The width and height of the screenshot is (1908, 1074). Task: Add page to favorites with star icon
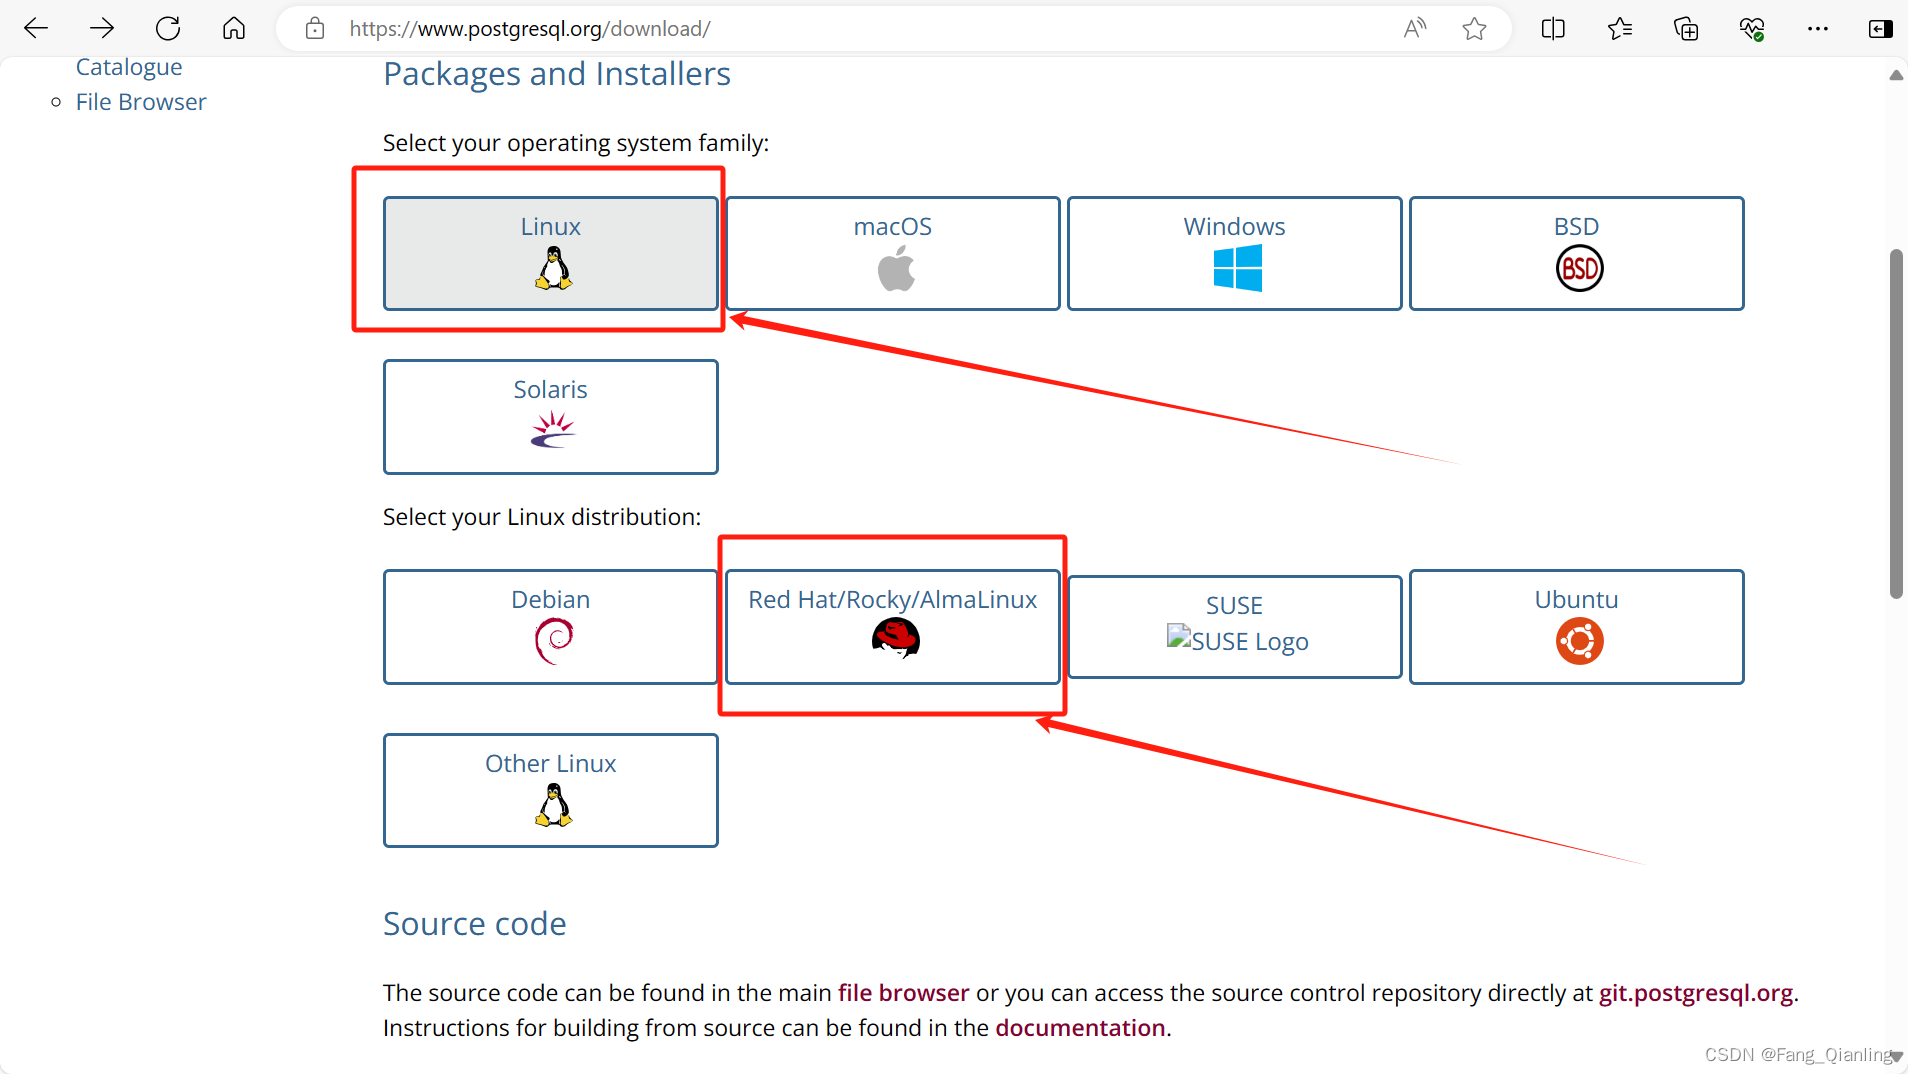click(1474, 28)
